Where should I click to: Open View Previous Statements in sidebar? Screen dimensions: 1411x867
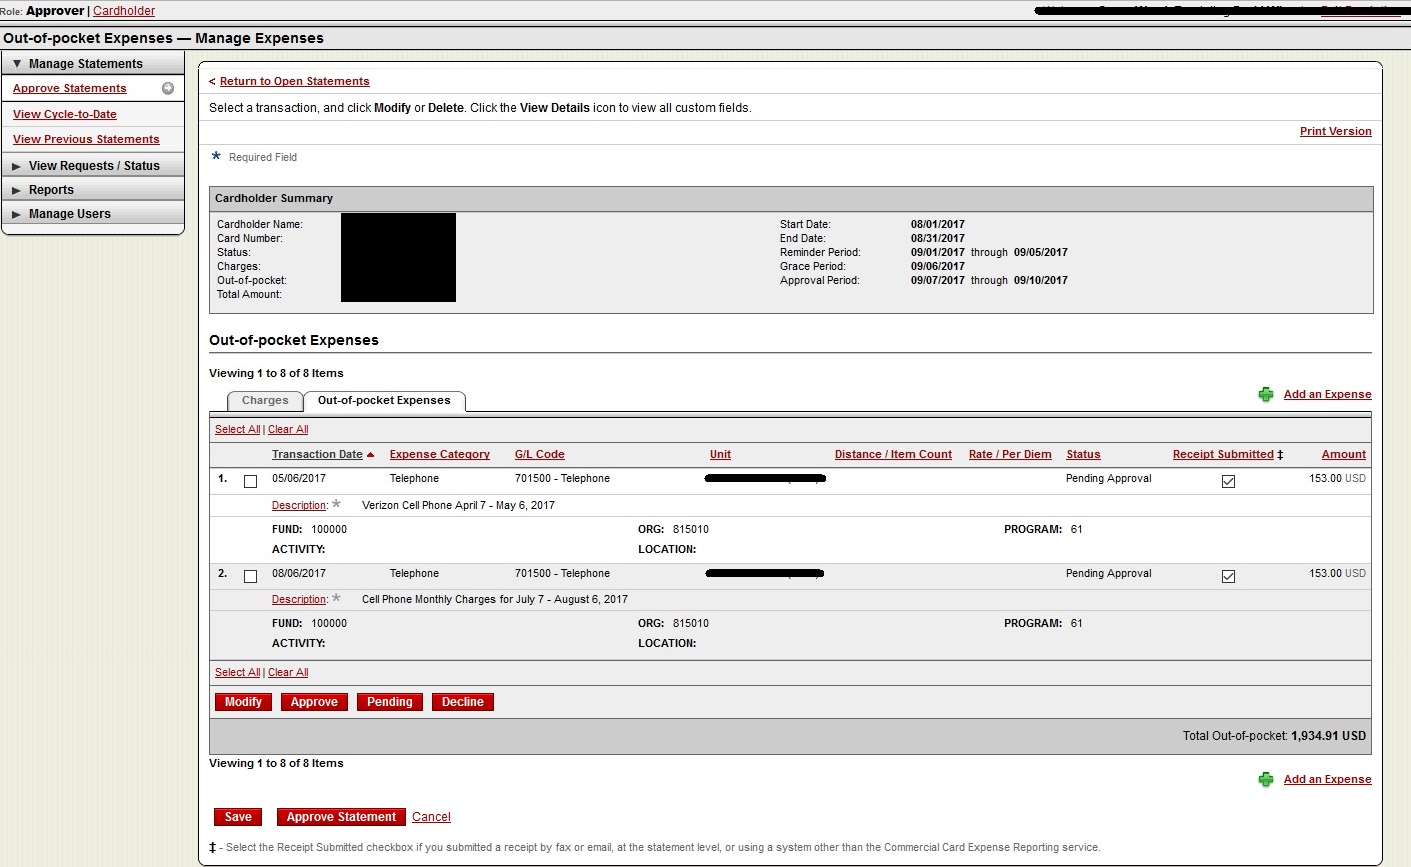click(x=86, y=139)
